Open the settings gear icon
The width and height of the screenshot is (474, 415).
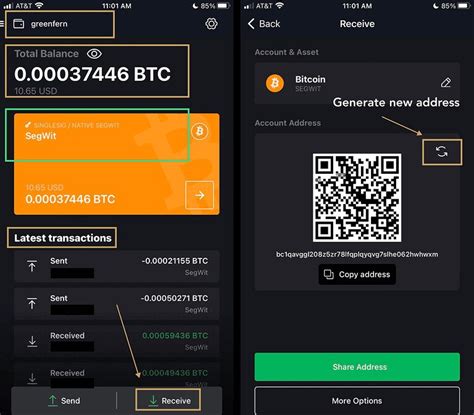pyautogui.click(x=211, y=24)
